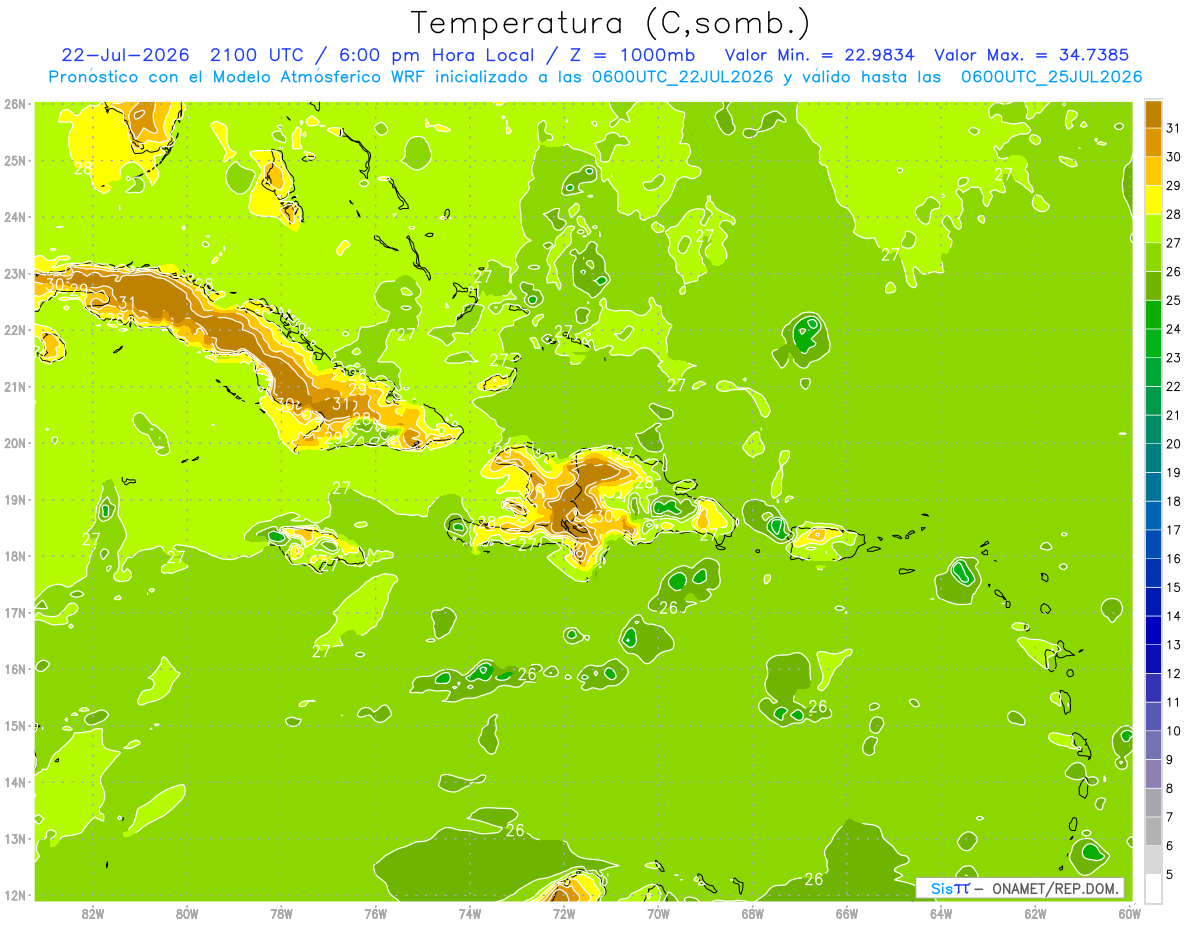Click the 80W longitude axis label
The height and width of the screenshot is (927, 1200).
coord(187,912)
